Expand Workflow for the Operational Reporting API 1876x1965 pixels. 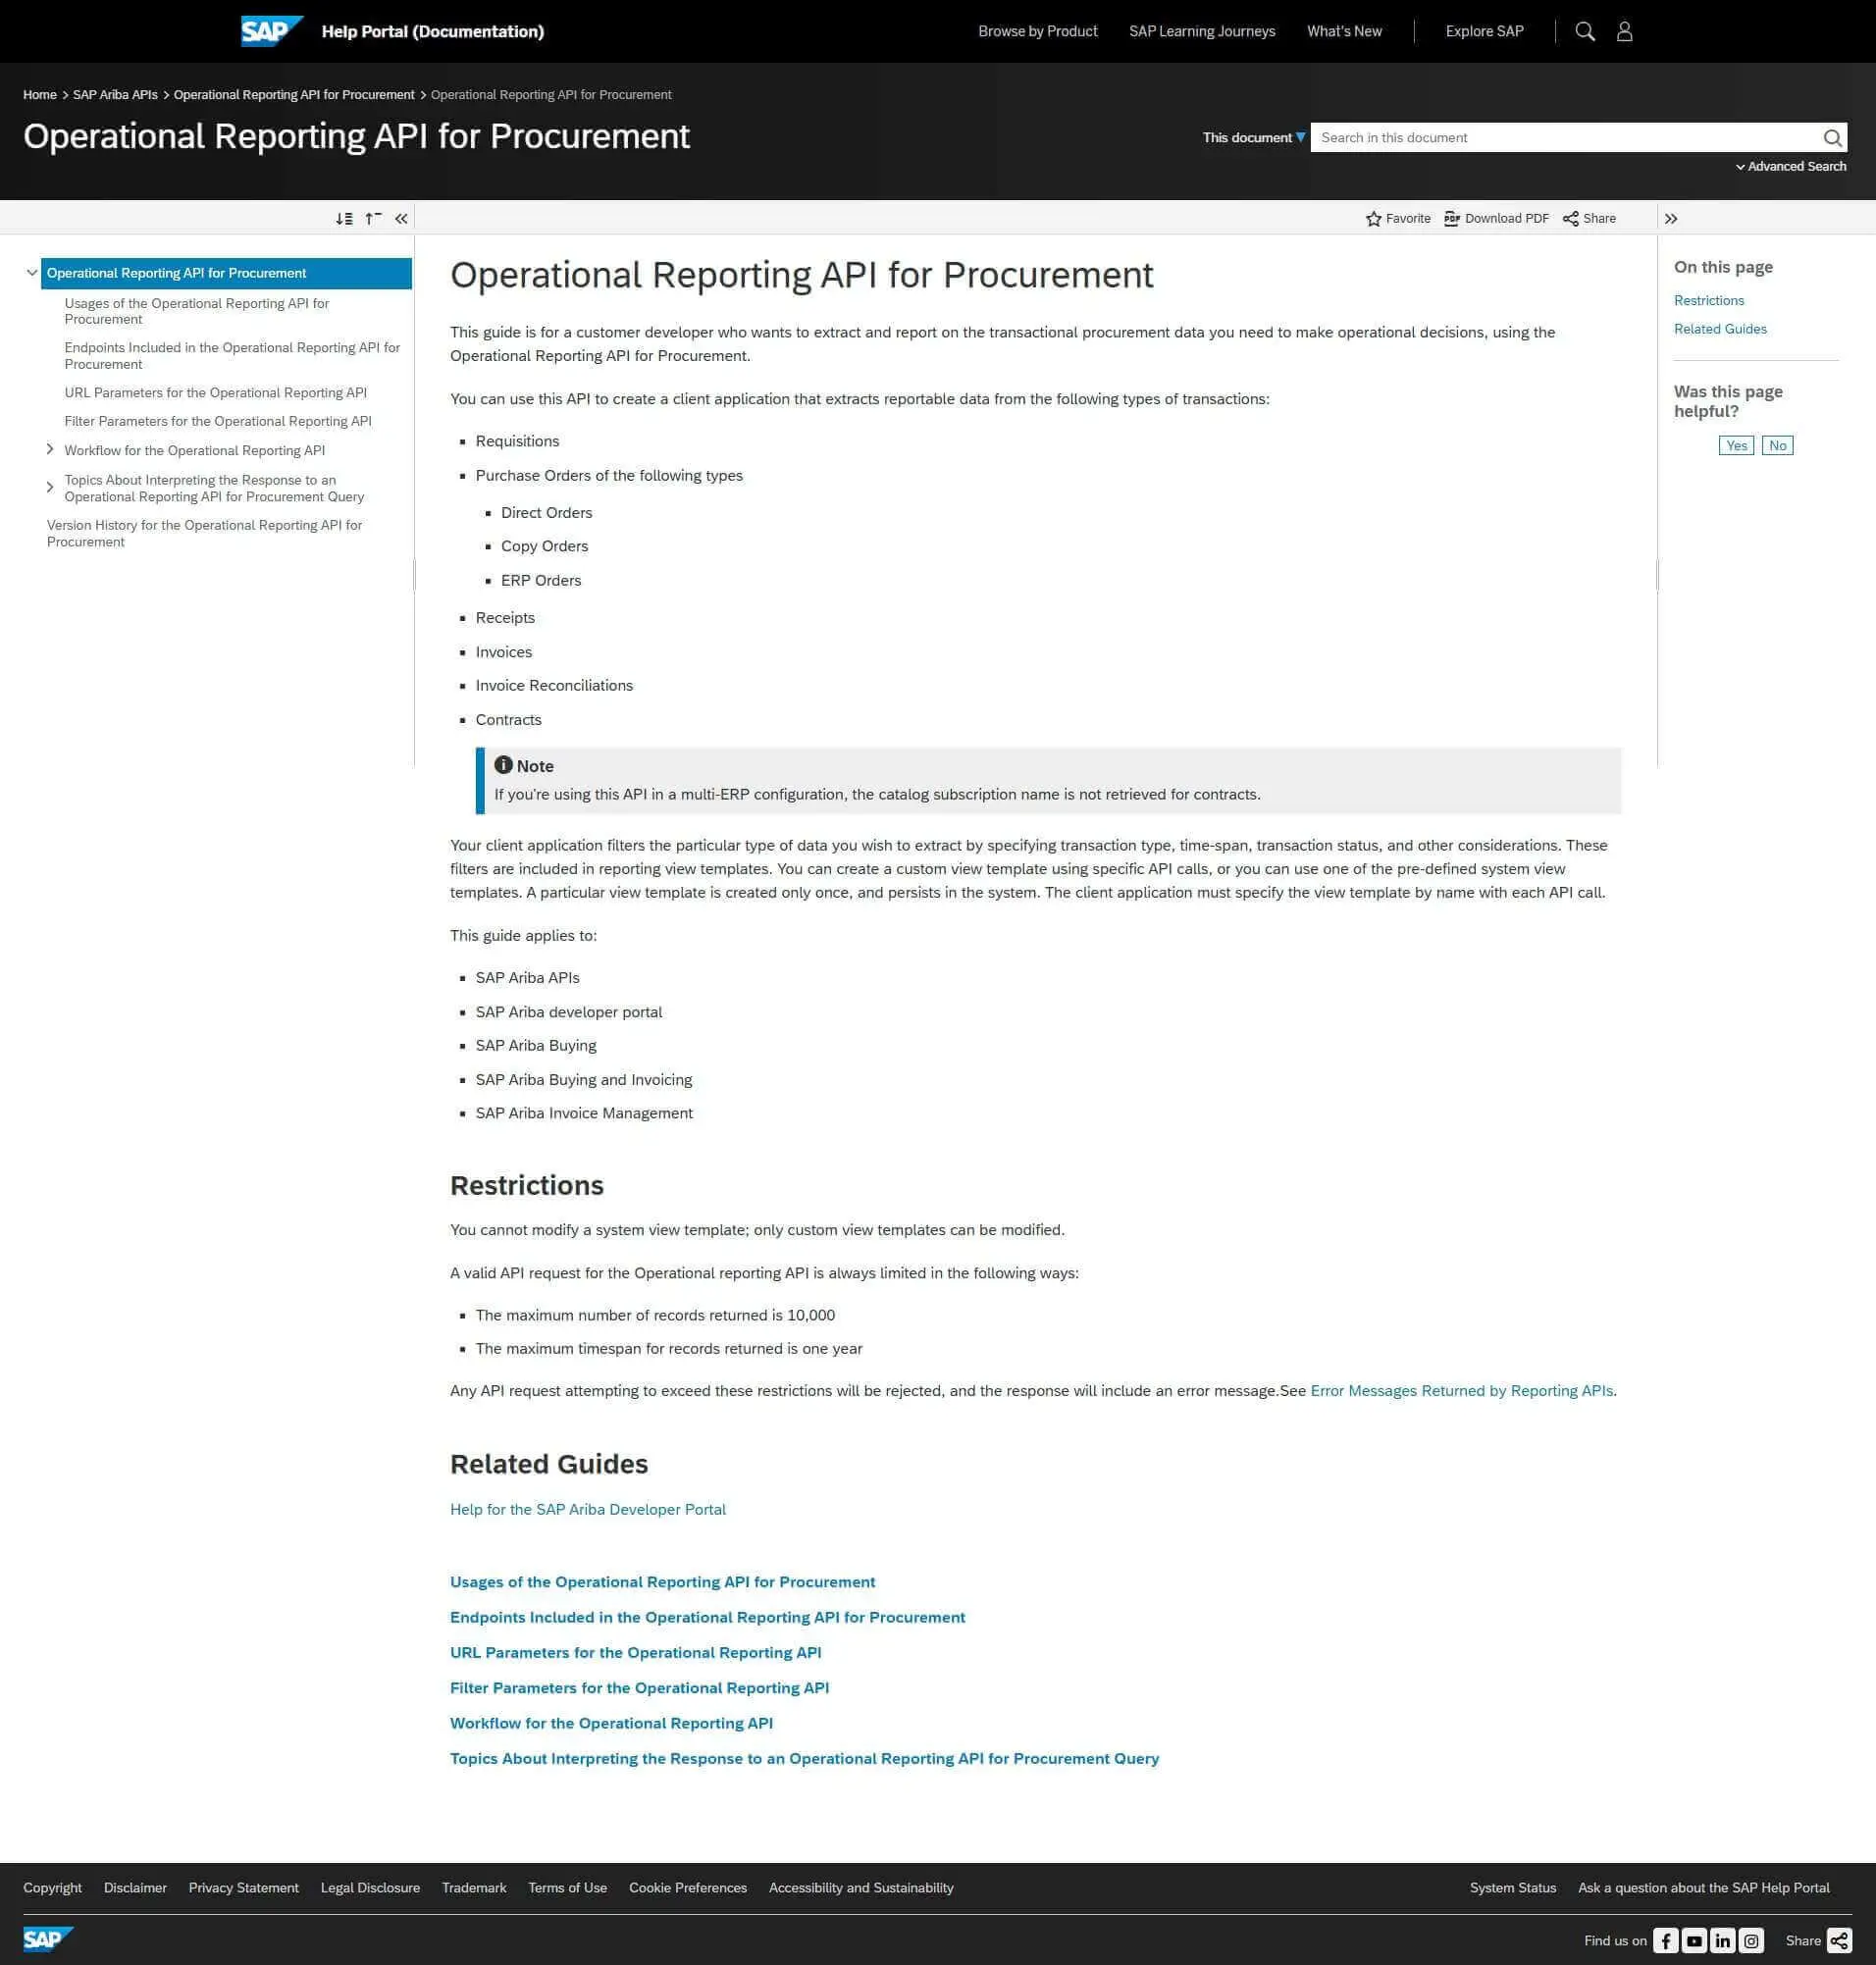tap(50, 450)
